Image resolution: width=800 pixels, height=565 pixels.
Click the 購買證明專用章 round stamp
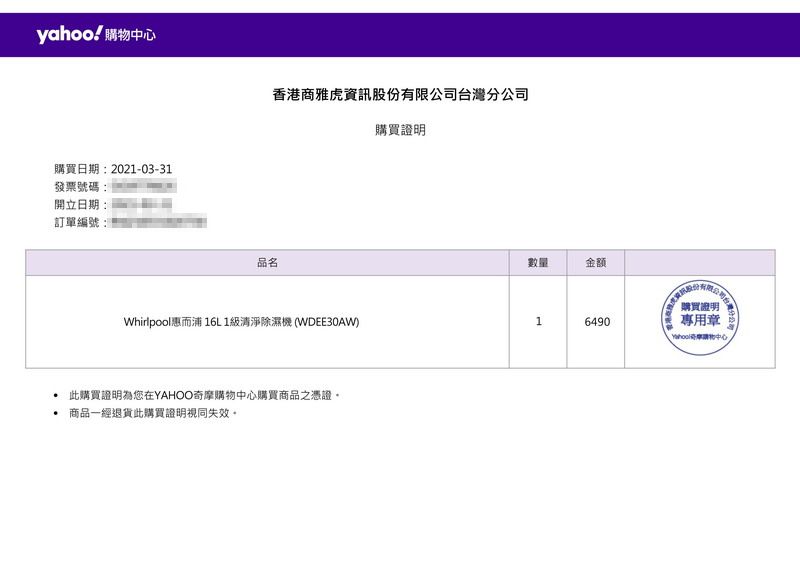click(699, 318)
